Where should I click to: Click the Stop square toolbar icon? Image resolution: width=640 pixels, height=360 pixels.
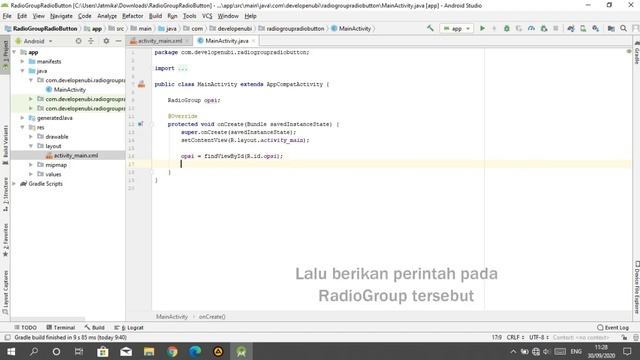[x=556, y=28]
